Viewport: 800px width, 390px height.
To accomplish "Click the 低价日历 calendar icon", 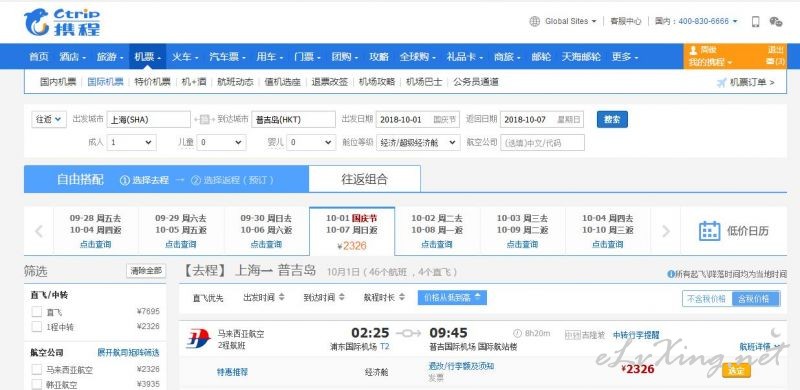I will (709, 231).
